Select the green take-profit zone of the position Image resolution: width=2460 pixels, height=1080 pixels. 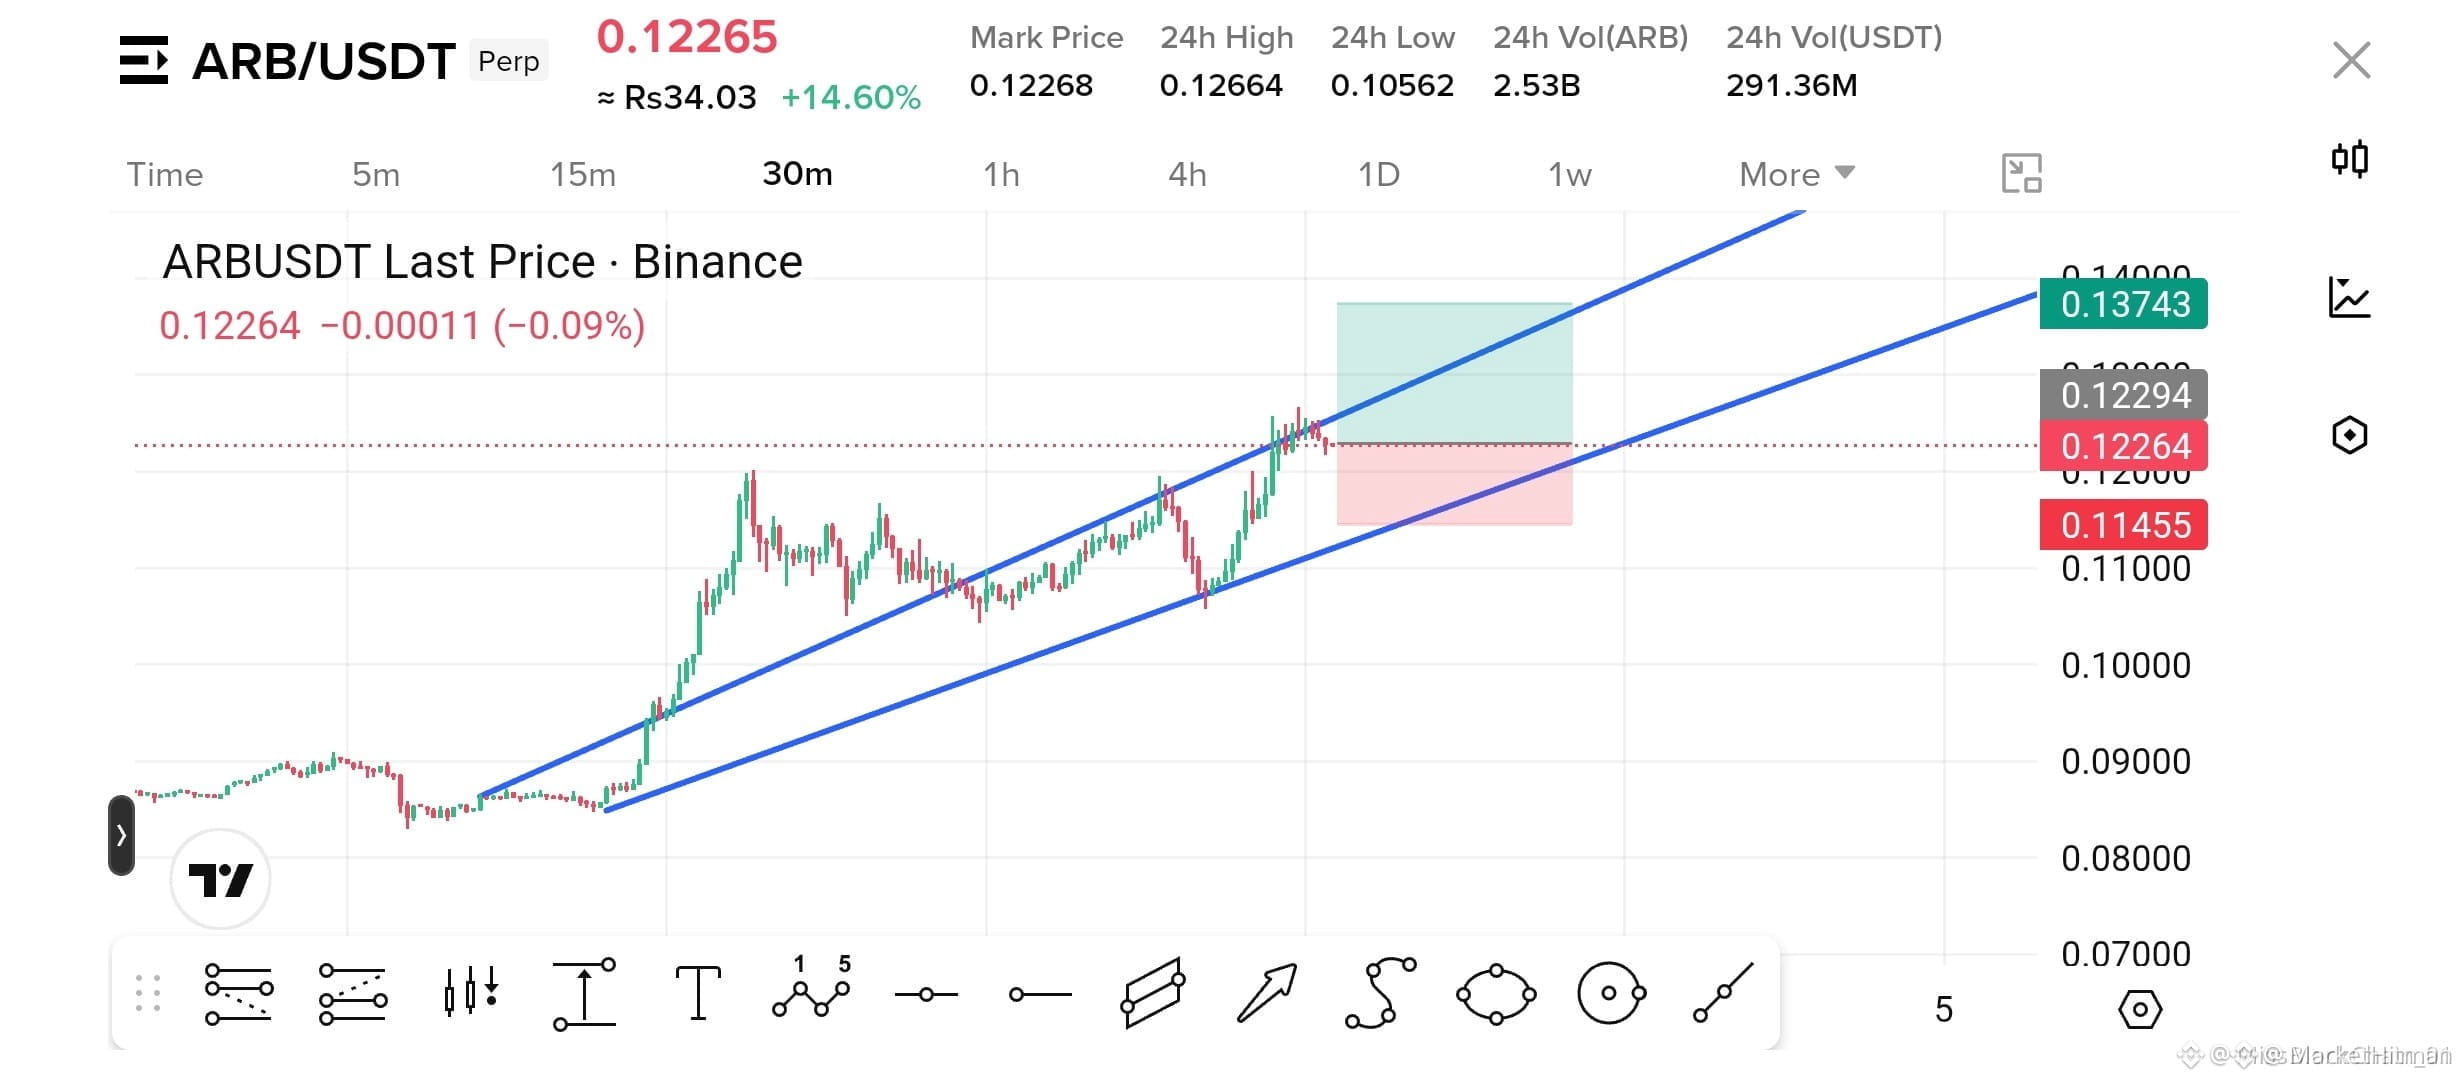pos(1454,372)
